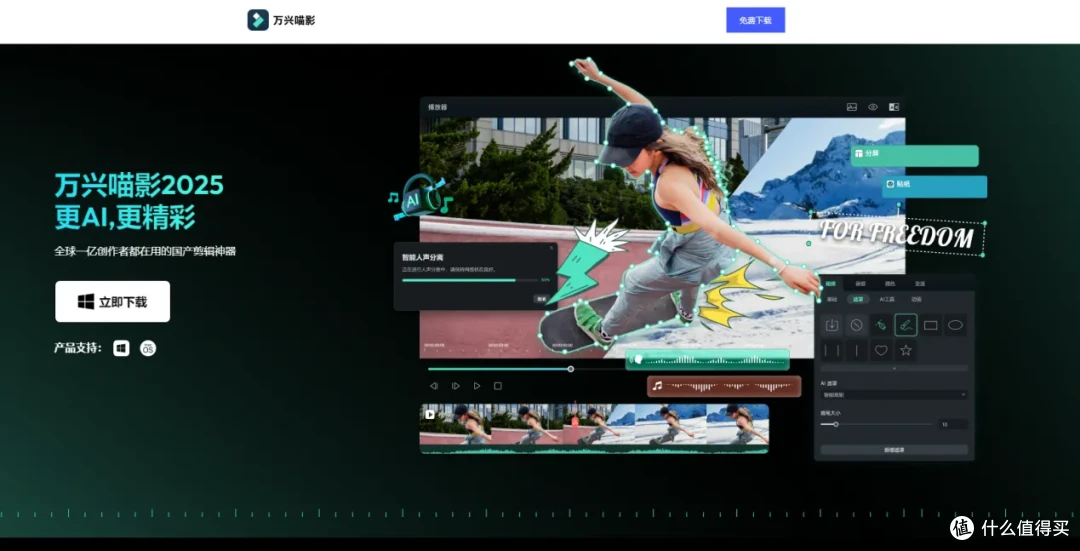This screenshot has height=551, width=1080.
Task: Adjust the brush size slider handle
Action: pos(835,424)
